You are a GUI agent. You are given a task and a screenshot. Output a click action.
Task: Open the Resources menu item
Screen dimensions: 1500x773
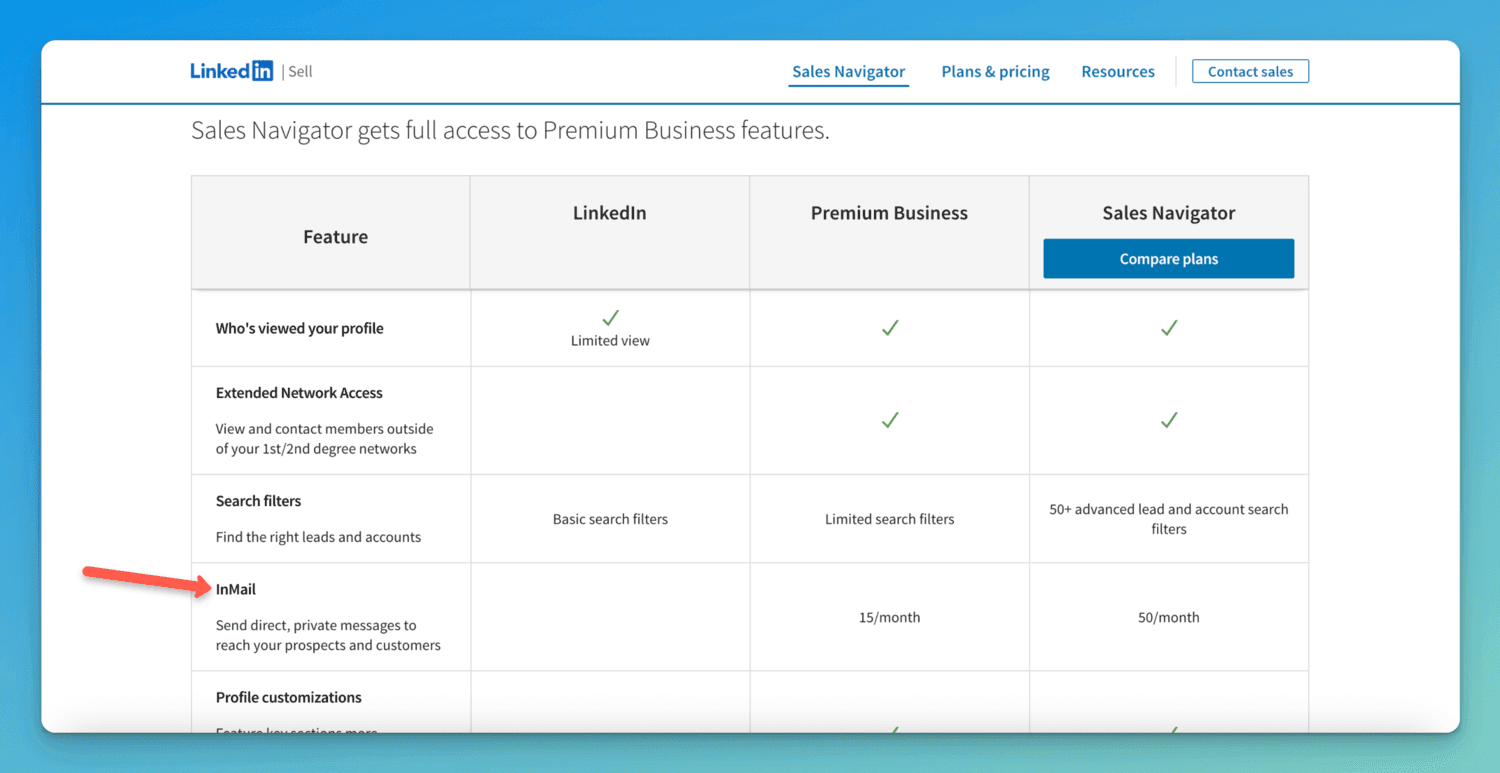(1118, 71)
